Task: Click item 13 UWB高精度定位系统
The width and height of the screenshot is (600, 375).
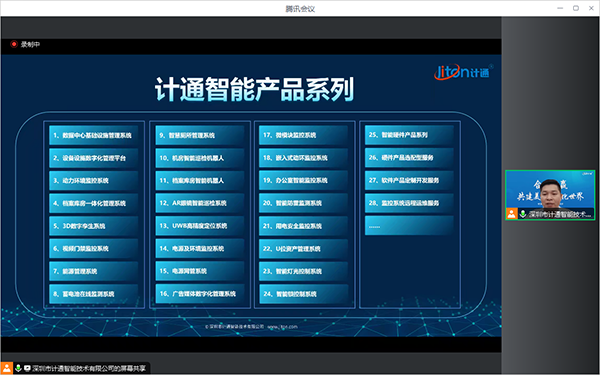Action: pos(200,226)
